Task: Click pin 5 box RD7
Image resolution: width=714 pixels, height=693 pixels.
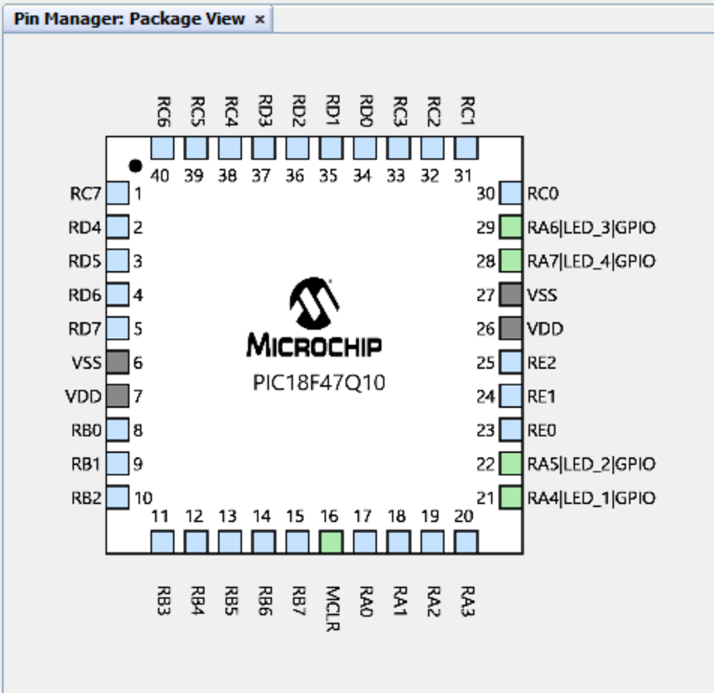Action: tap(118, 328)
